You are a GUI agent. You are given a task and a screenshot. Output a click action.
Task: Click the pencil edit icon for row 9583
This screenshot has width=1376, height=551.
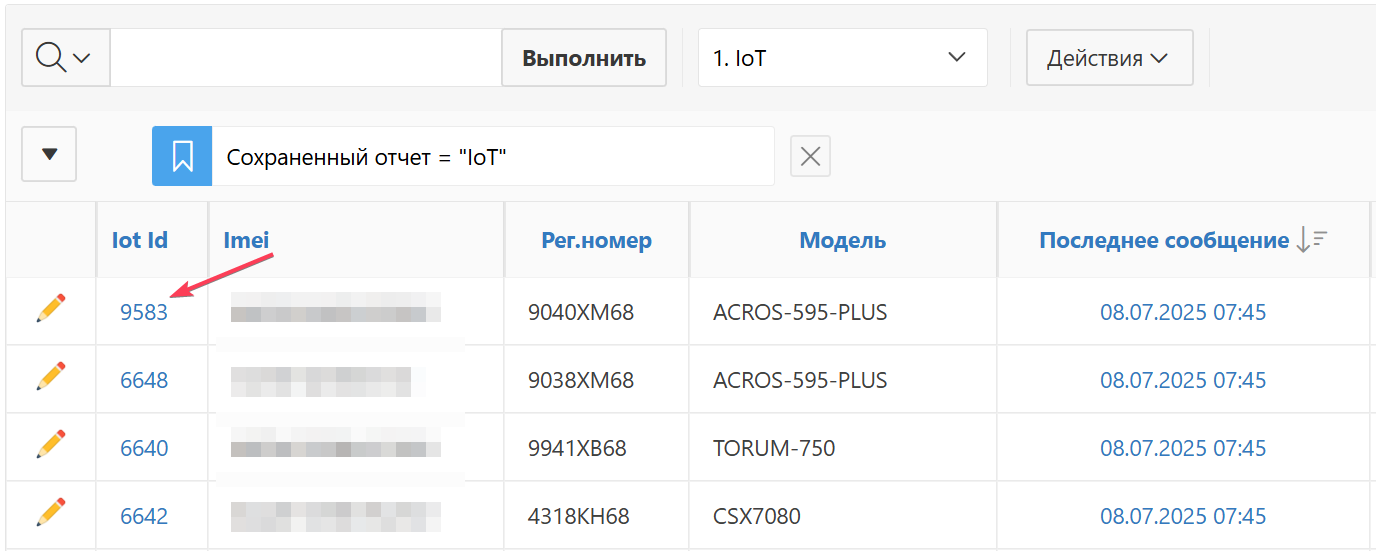[51, 310]
